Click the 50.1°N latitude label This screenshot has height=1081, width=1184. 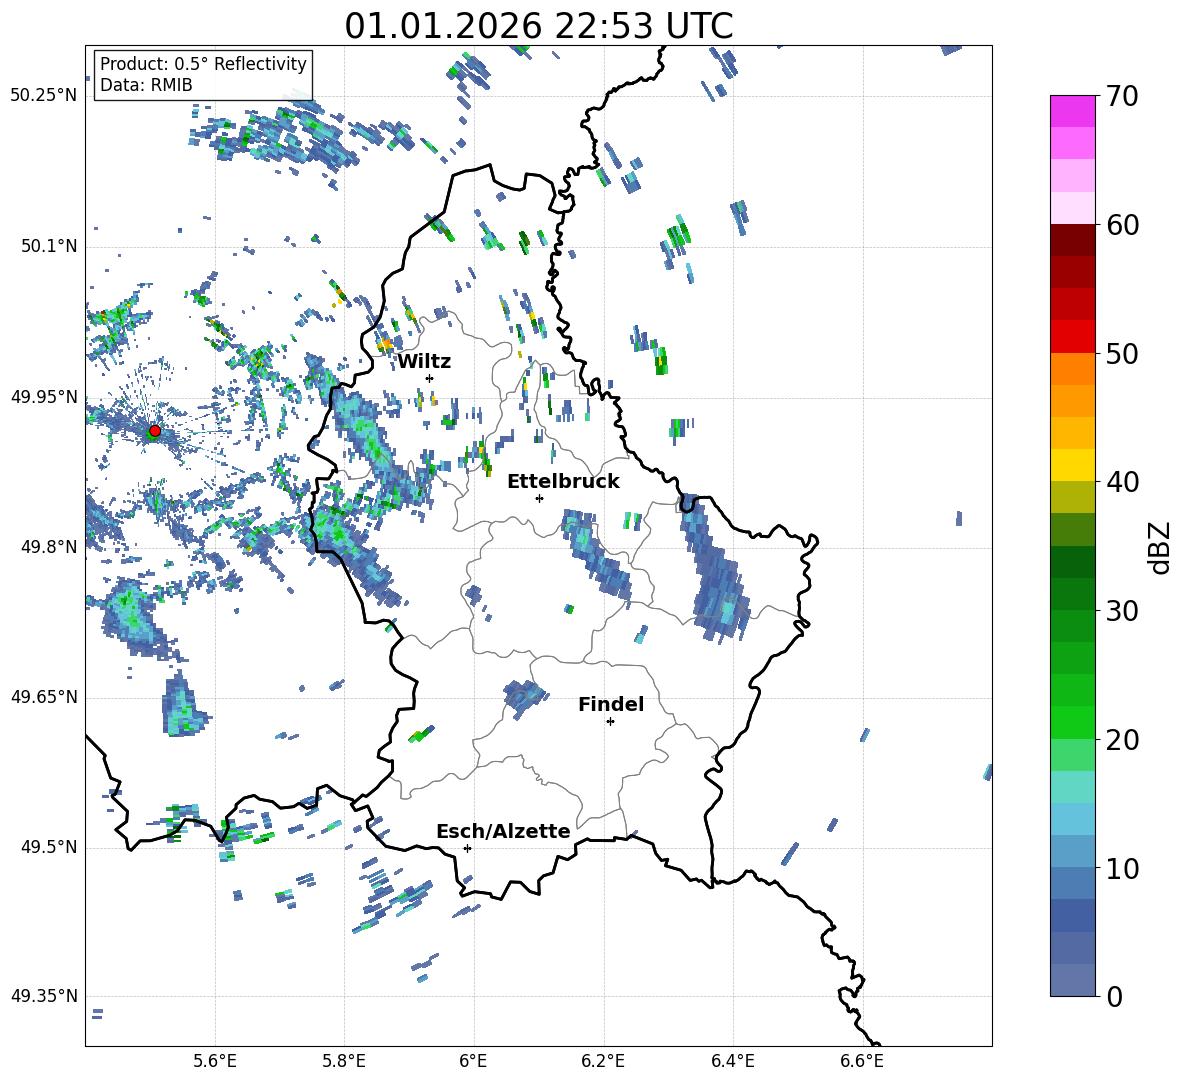click(x=49, y=246)
